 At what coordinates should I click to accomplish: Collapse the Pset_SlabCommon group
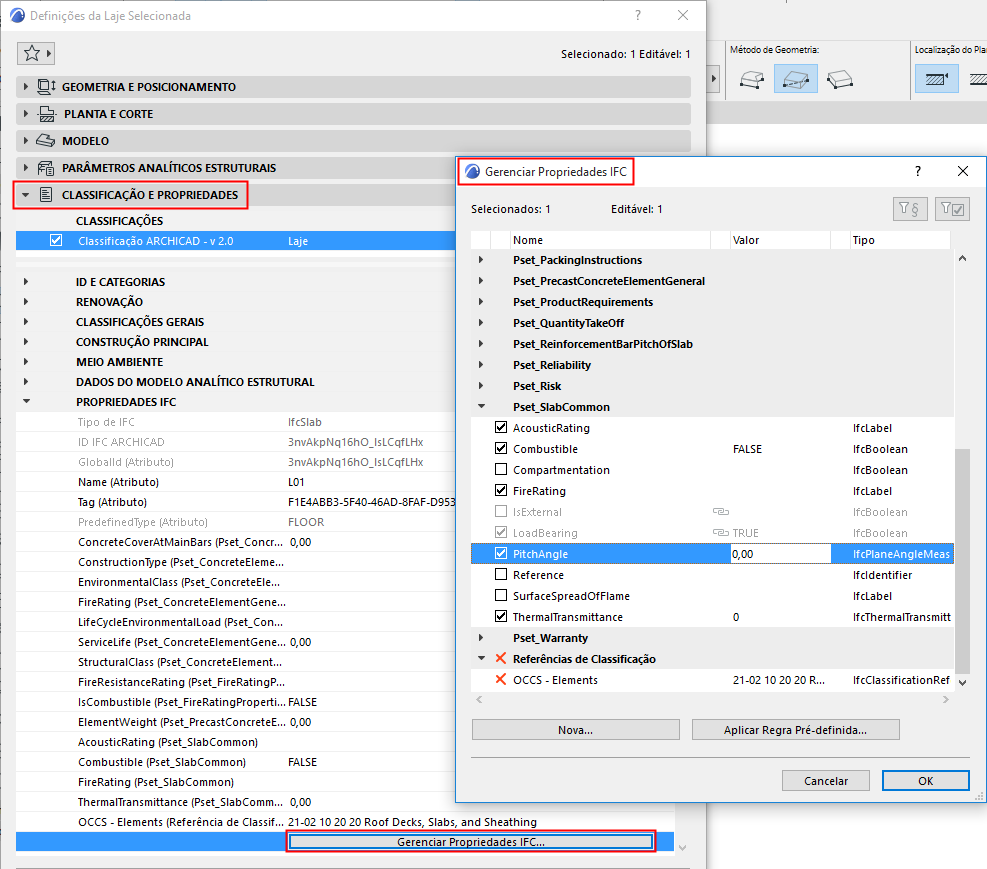(481, 406)
